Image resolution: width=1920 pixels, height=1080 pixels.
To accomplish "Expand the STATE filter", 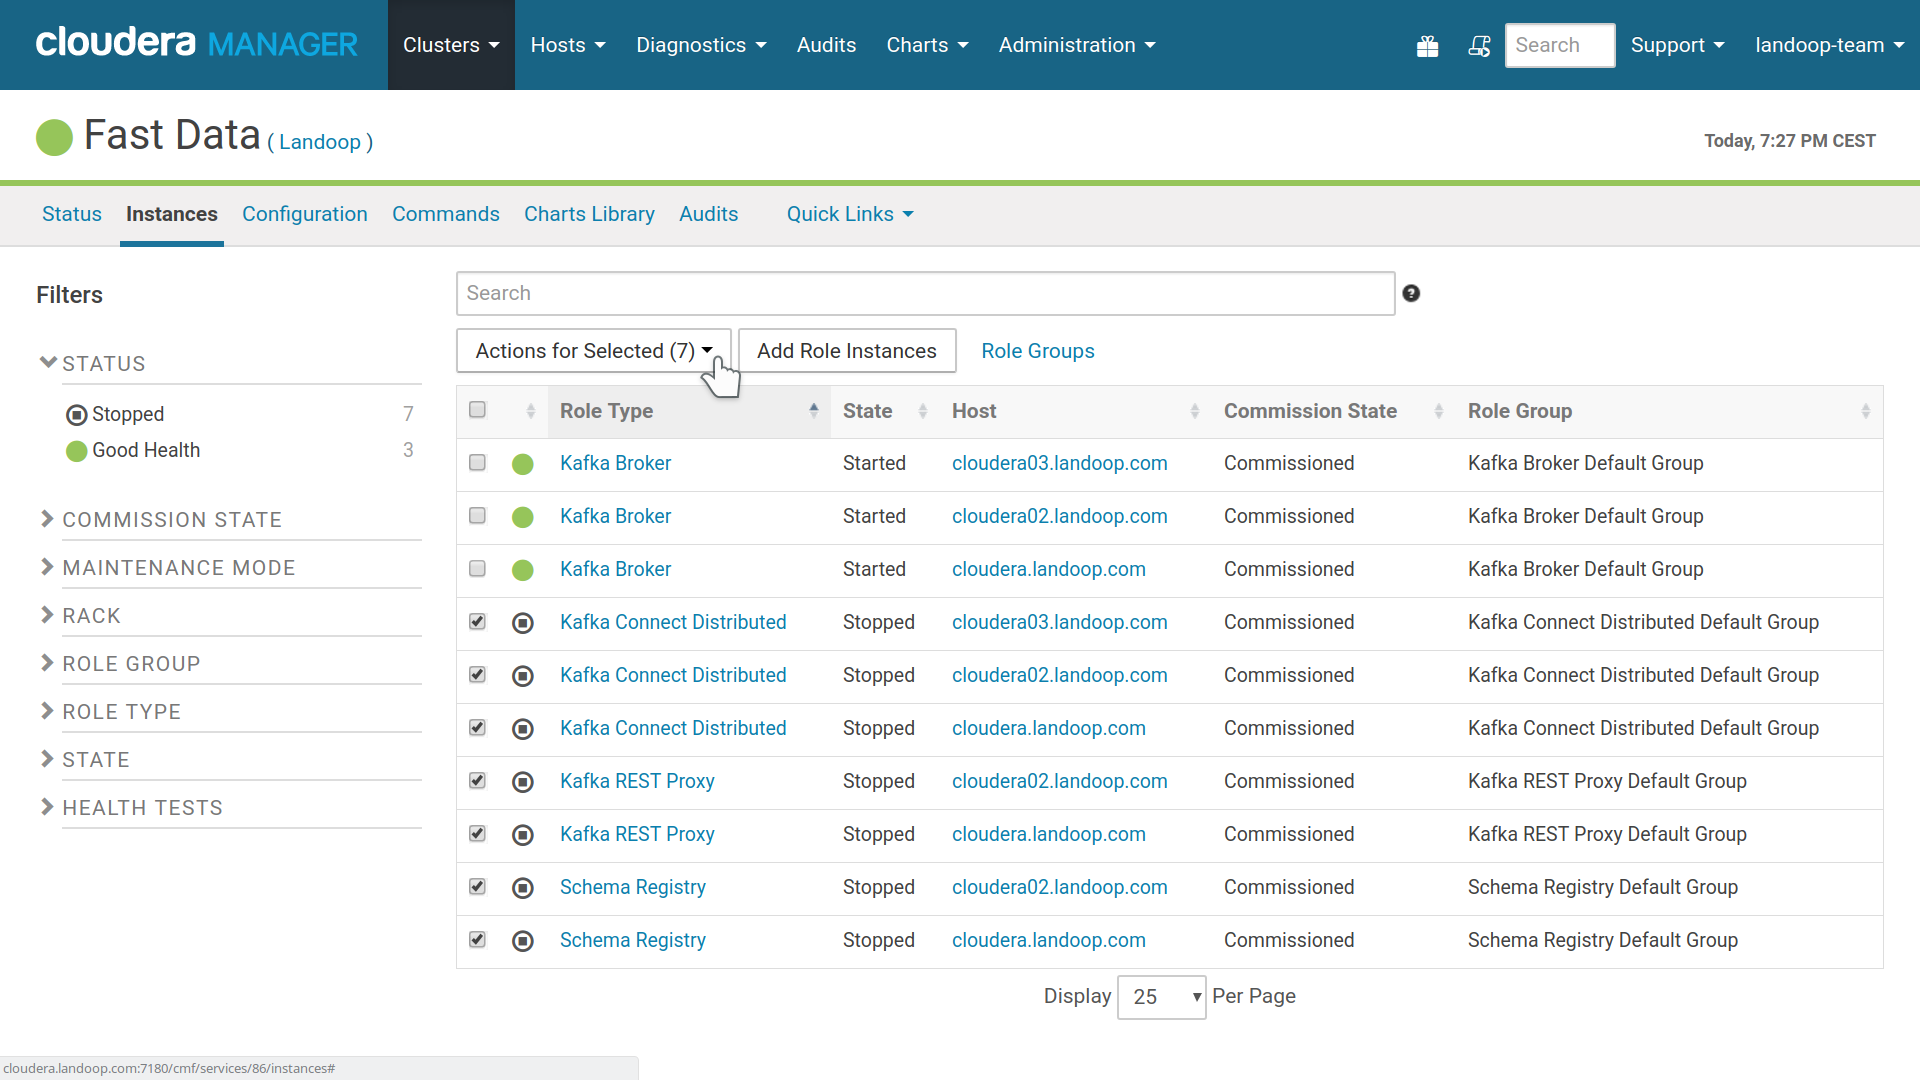I will pos(84,760).
